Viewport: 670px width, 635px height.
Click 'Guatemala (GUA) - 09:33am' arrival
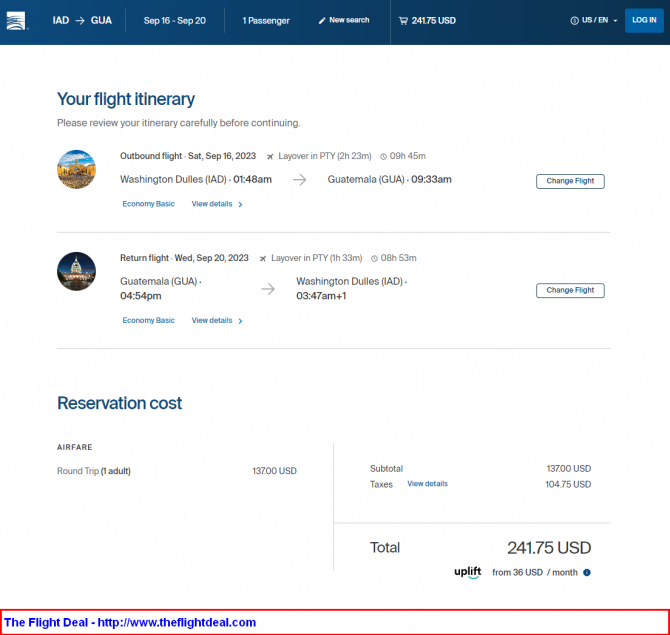[389, 179]
